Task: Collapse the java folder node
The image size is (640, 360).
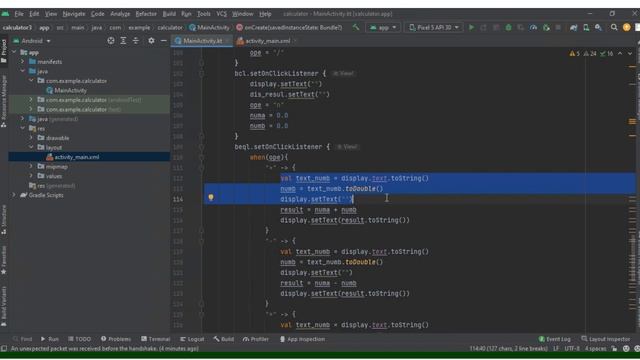Action: click(x=23, y=71)
